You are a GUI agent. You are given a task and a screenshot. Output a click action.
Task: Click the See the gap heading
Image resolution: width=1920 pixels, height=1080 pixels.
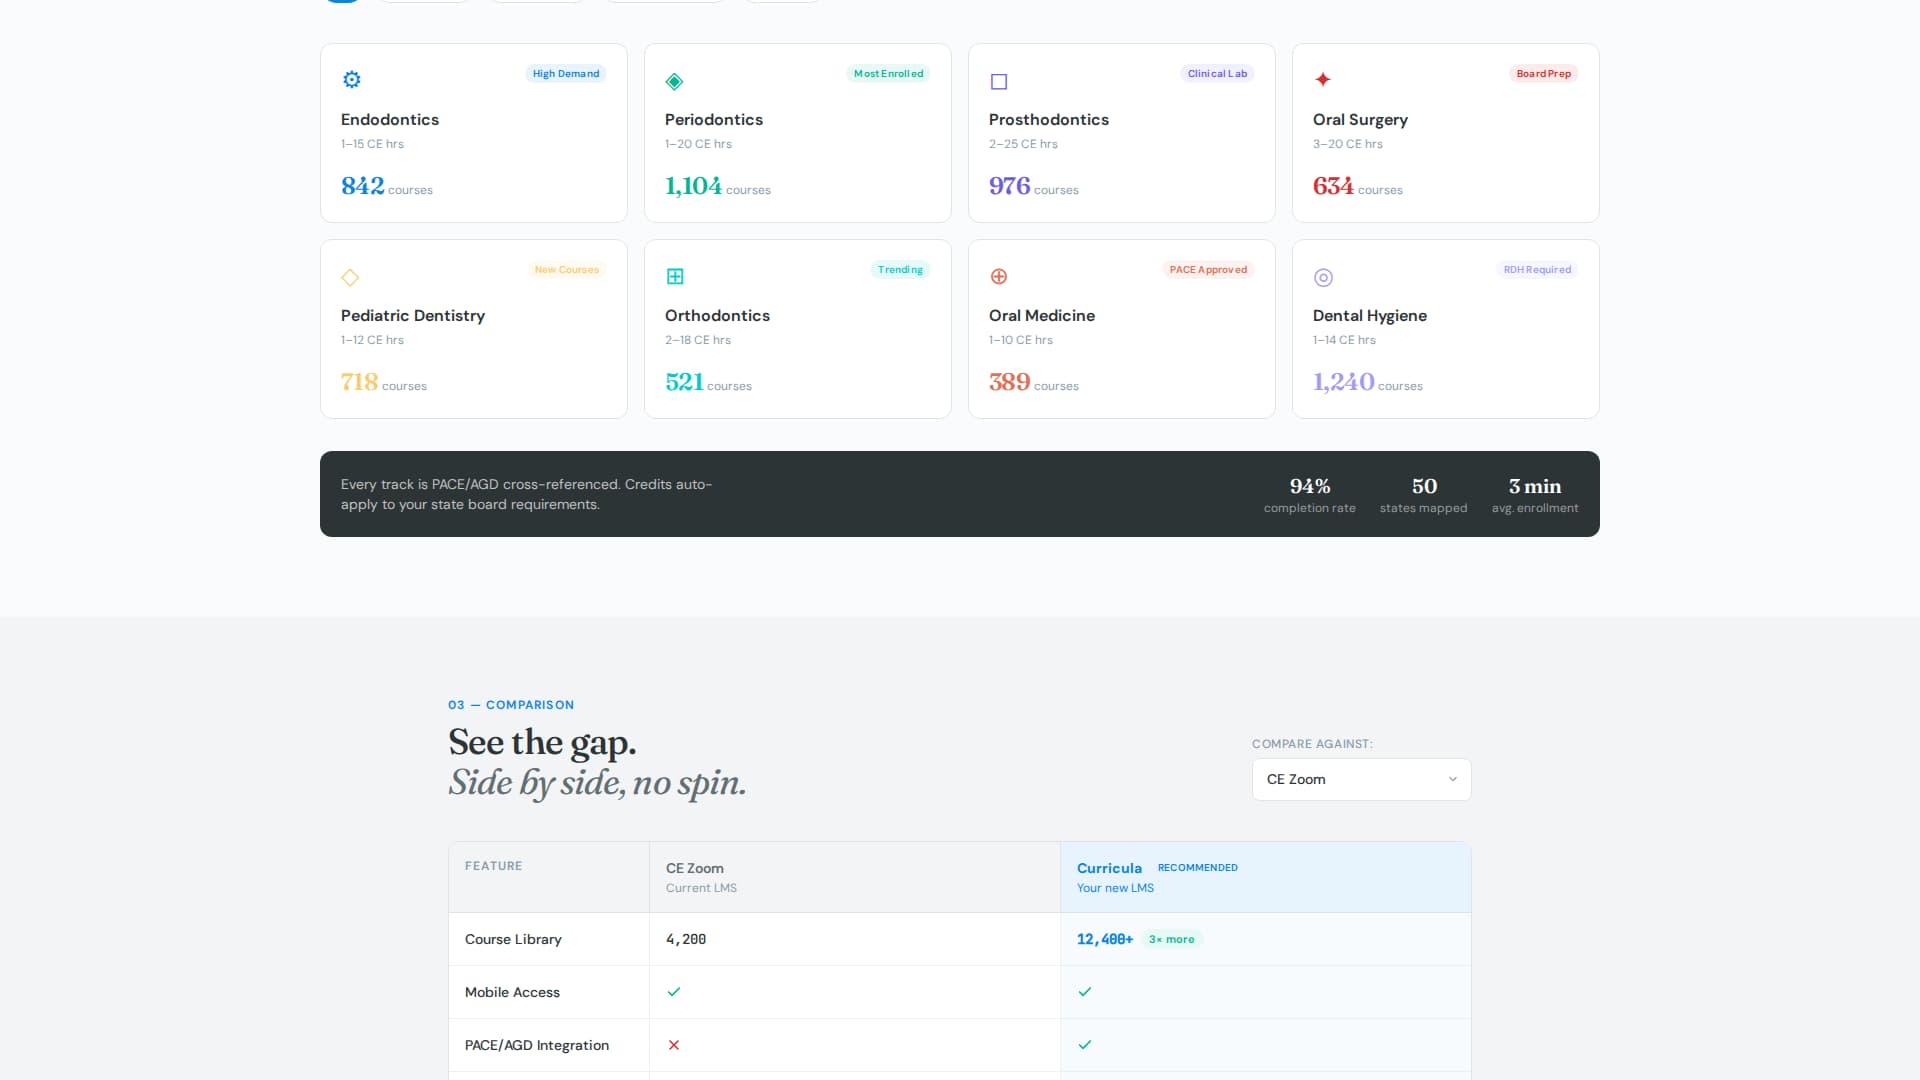[x=542, y=742]
